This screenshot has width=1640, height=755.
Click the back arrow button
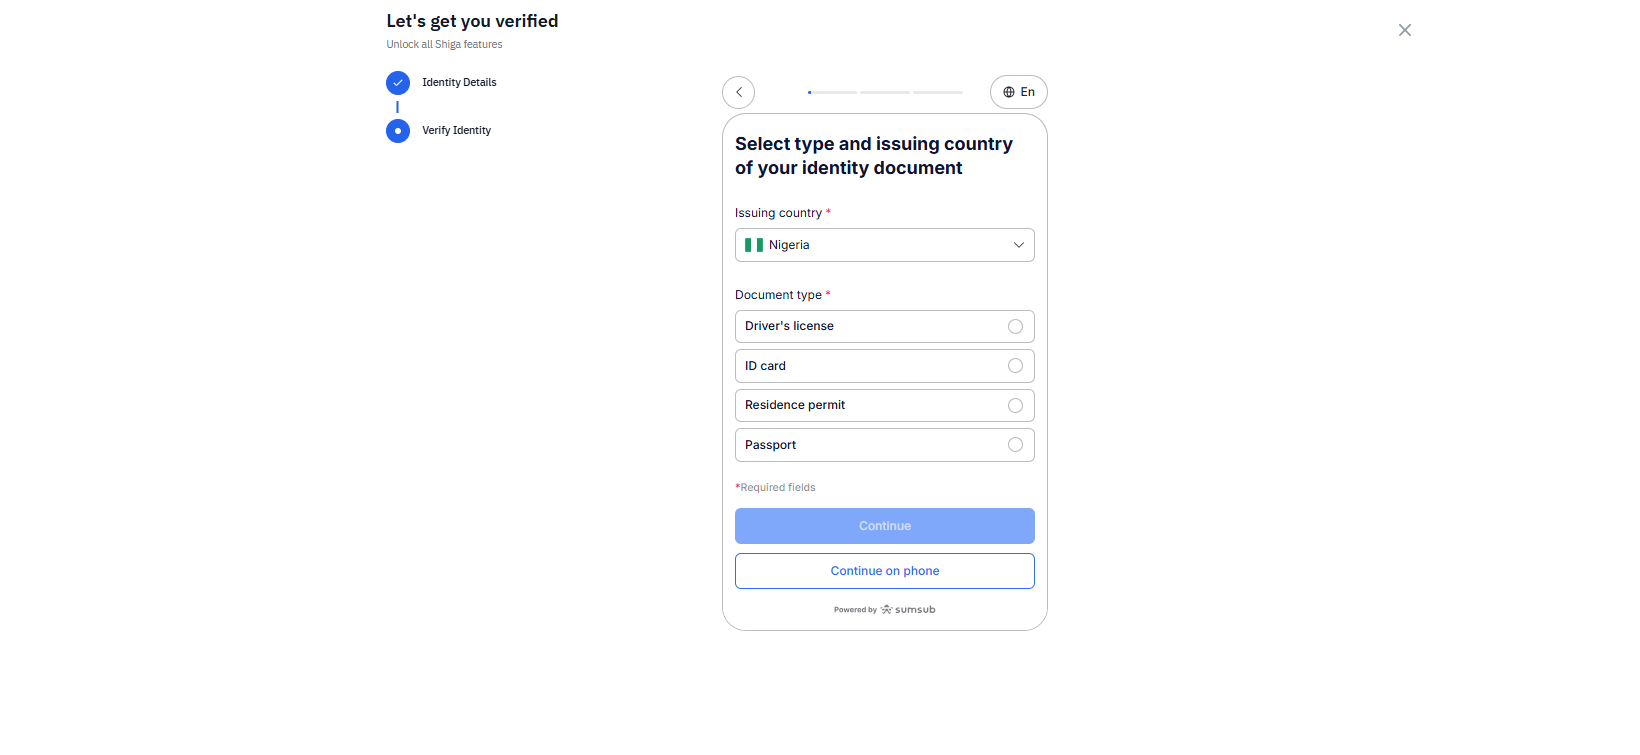[738, 92]
